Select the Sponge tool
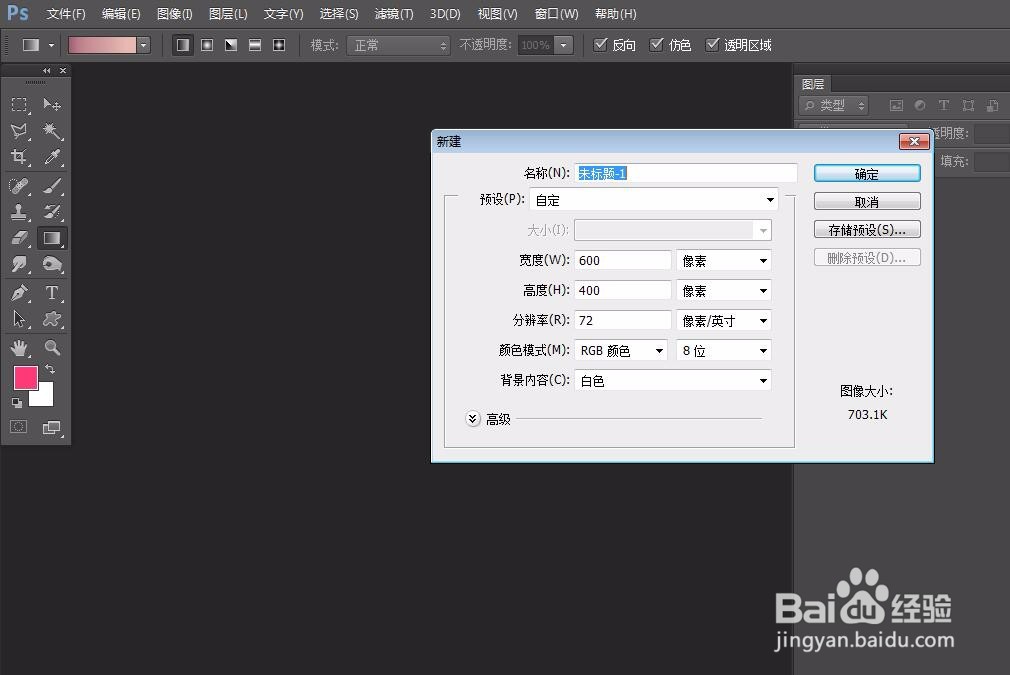 (x=52, y=264)
